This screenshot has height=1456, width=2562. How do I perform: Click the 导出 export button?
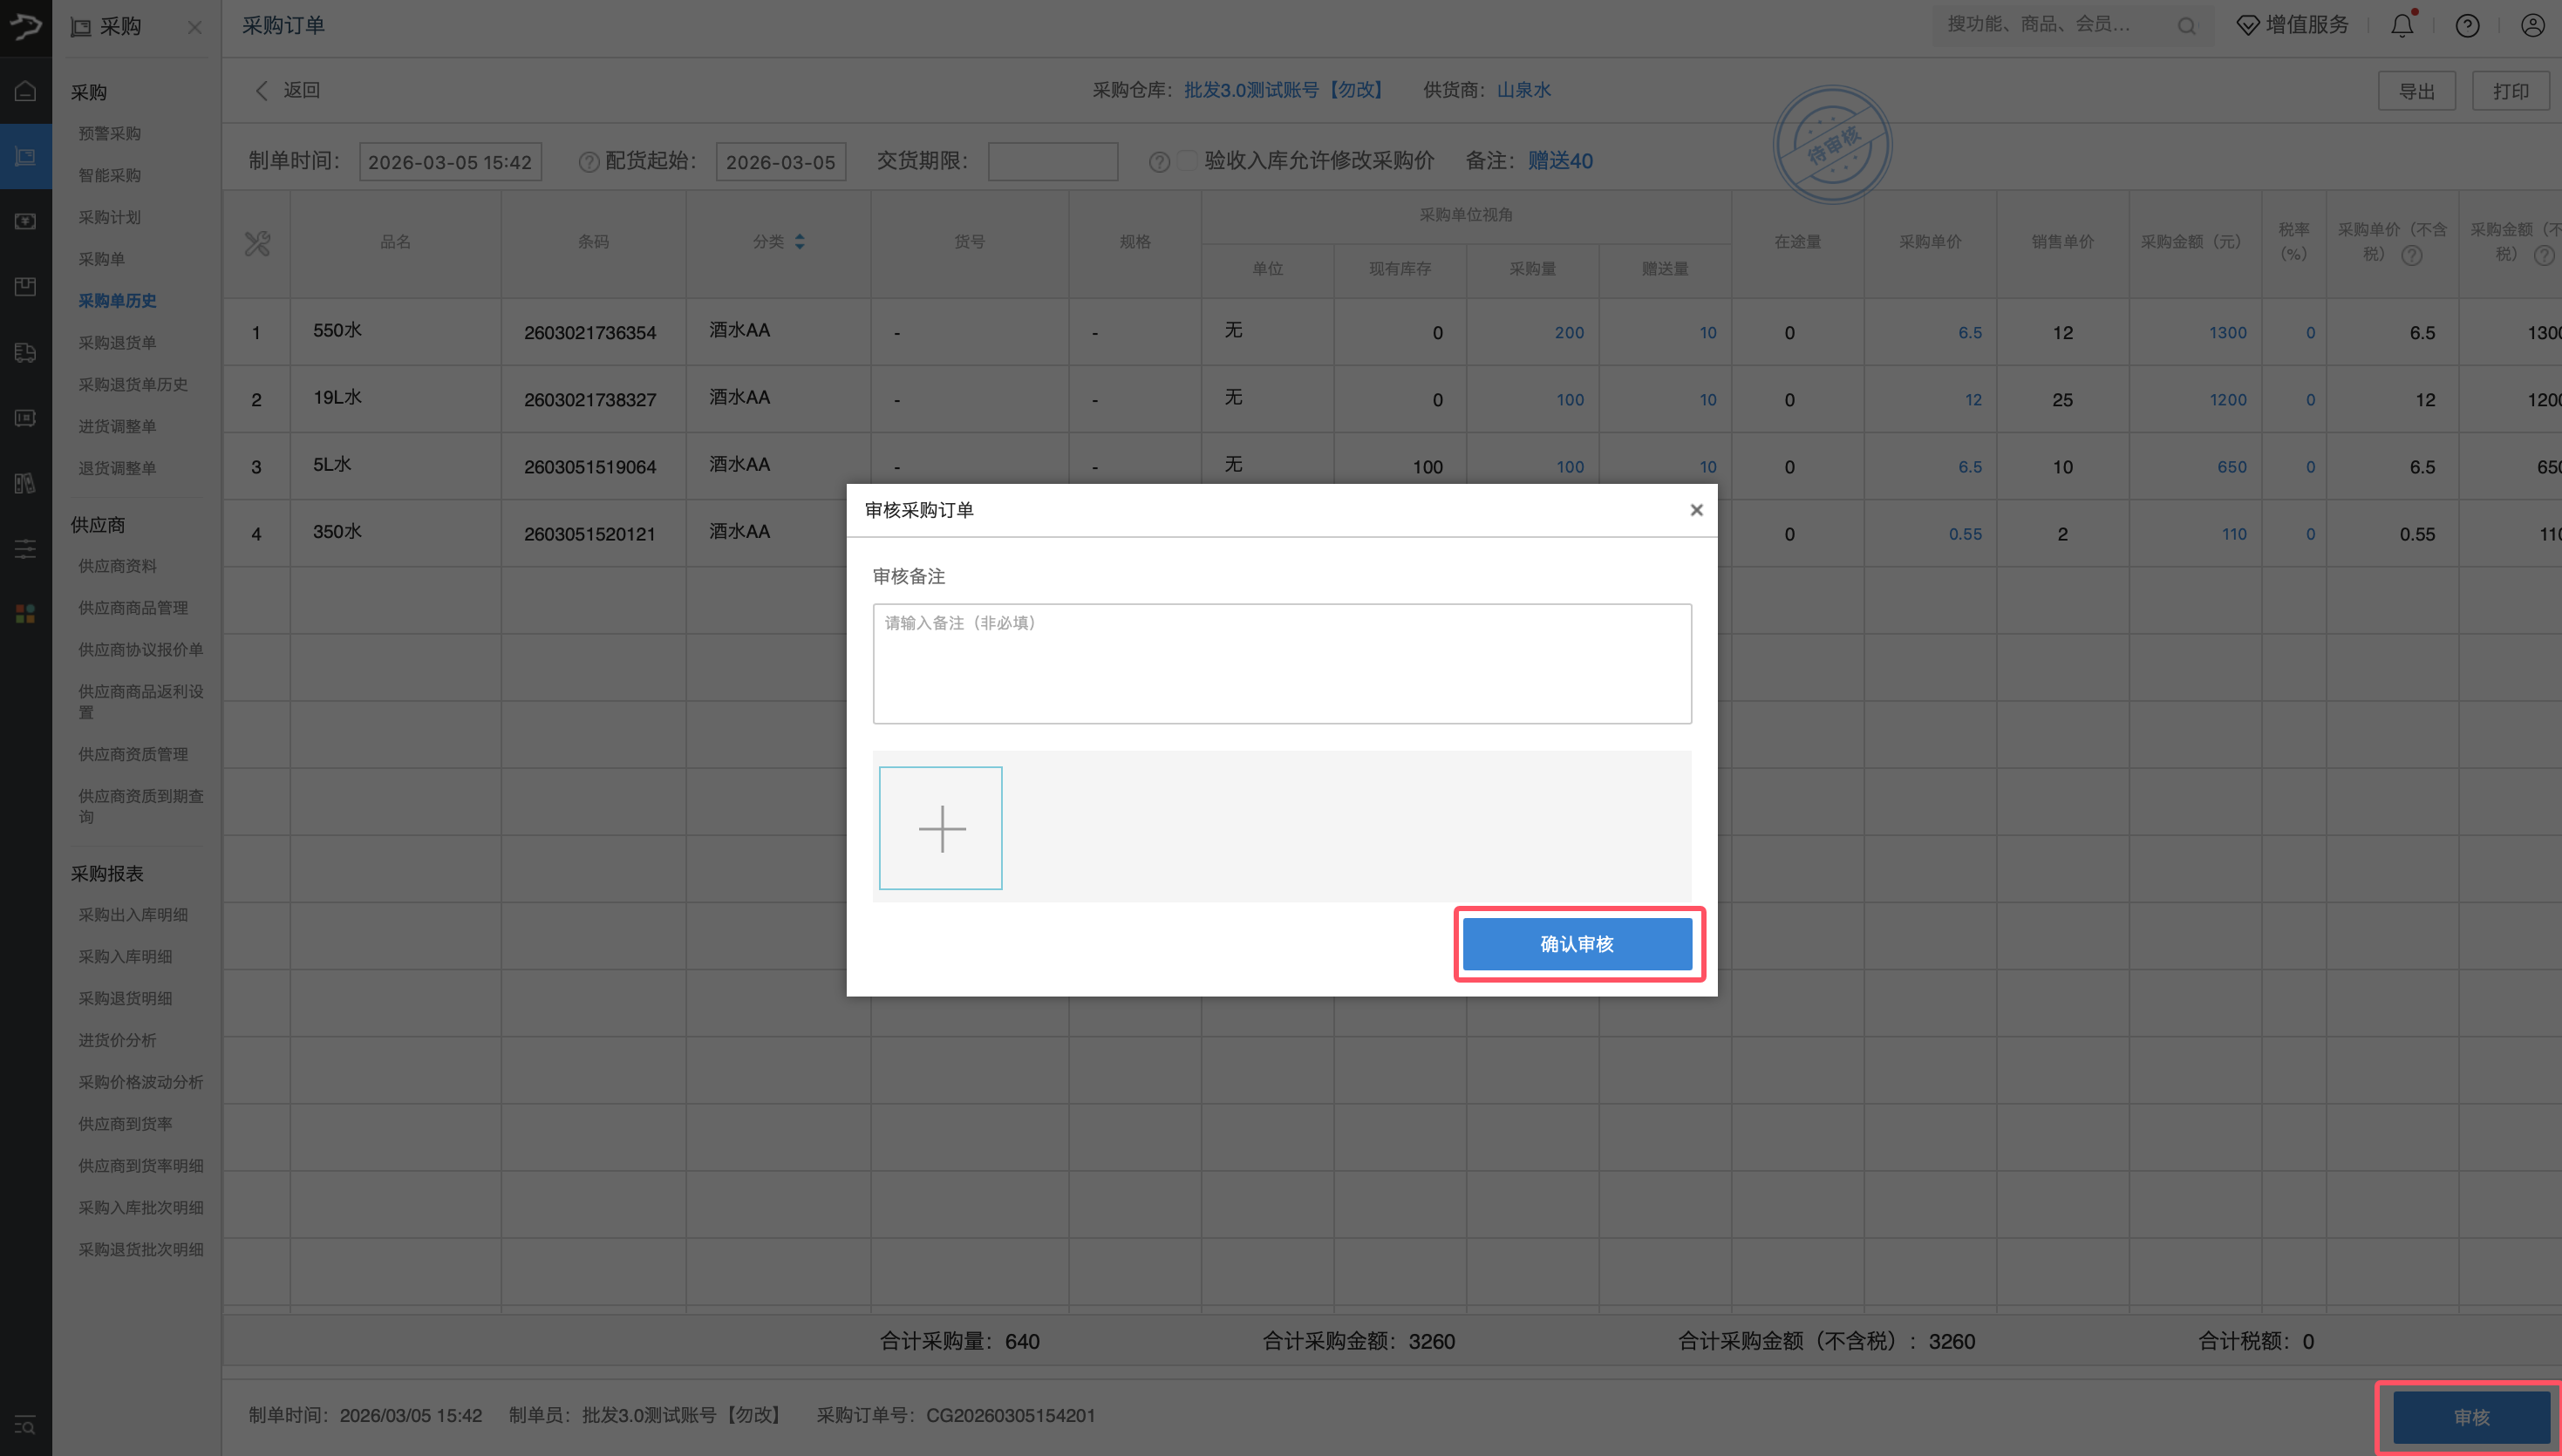pos(2416,91)
